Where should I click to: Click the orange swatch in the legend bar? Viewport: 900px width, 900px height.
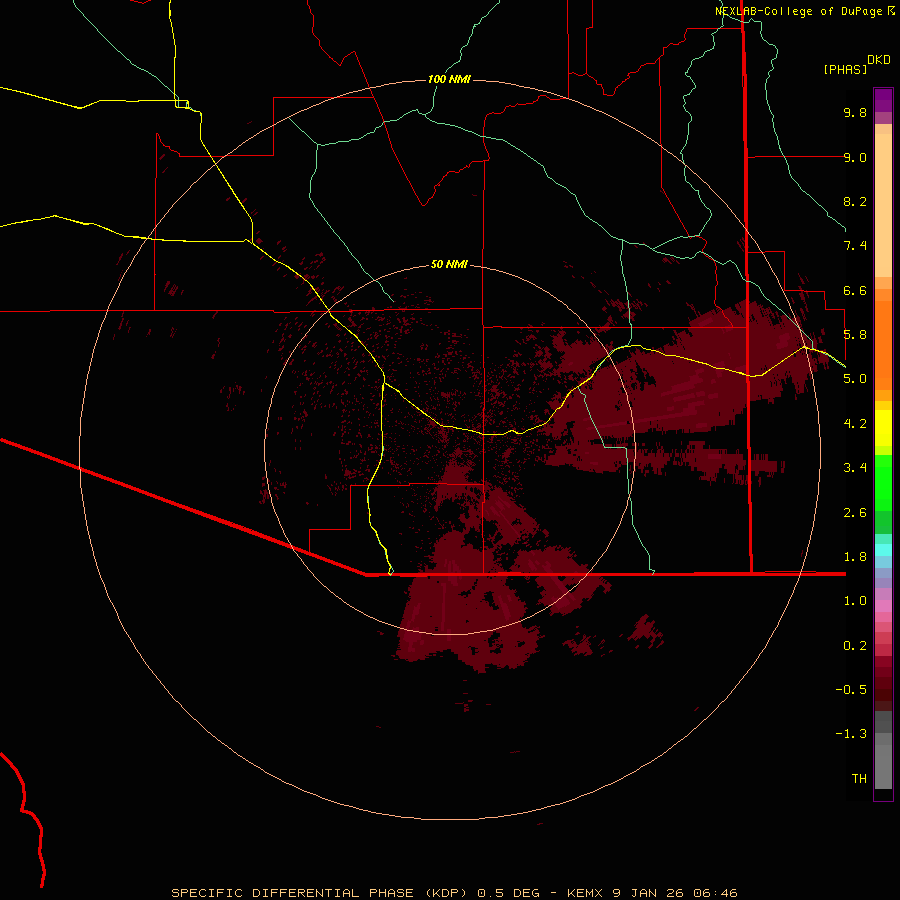(x=883, y=344)
